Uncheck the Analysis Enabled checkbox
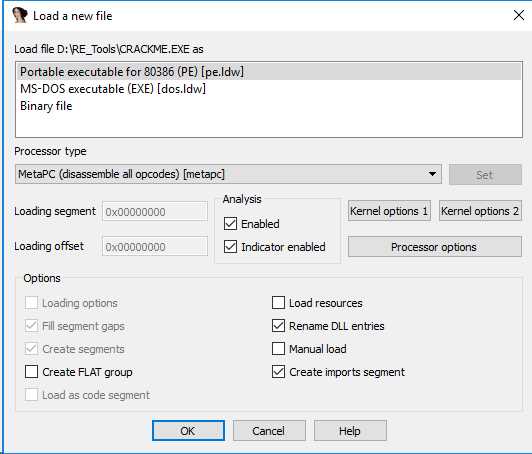 (x=230, y=224)
